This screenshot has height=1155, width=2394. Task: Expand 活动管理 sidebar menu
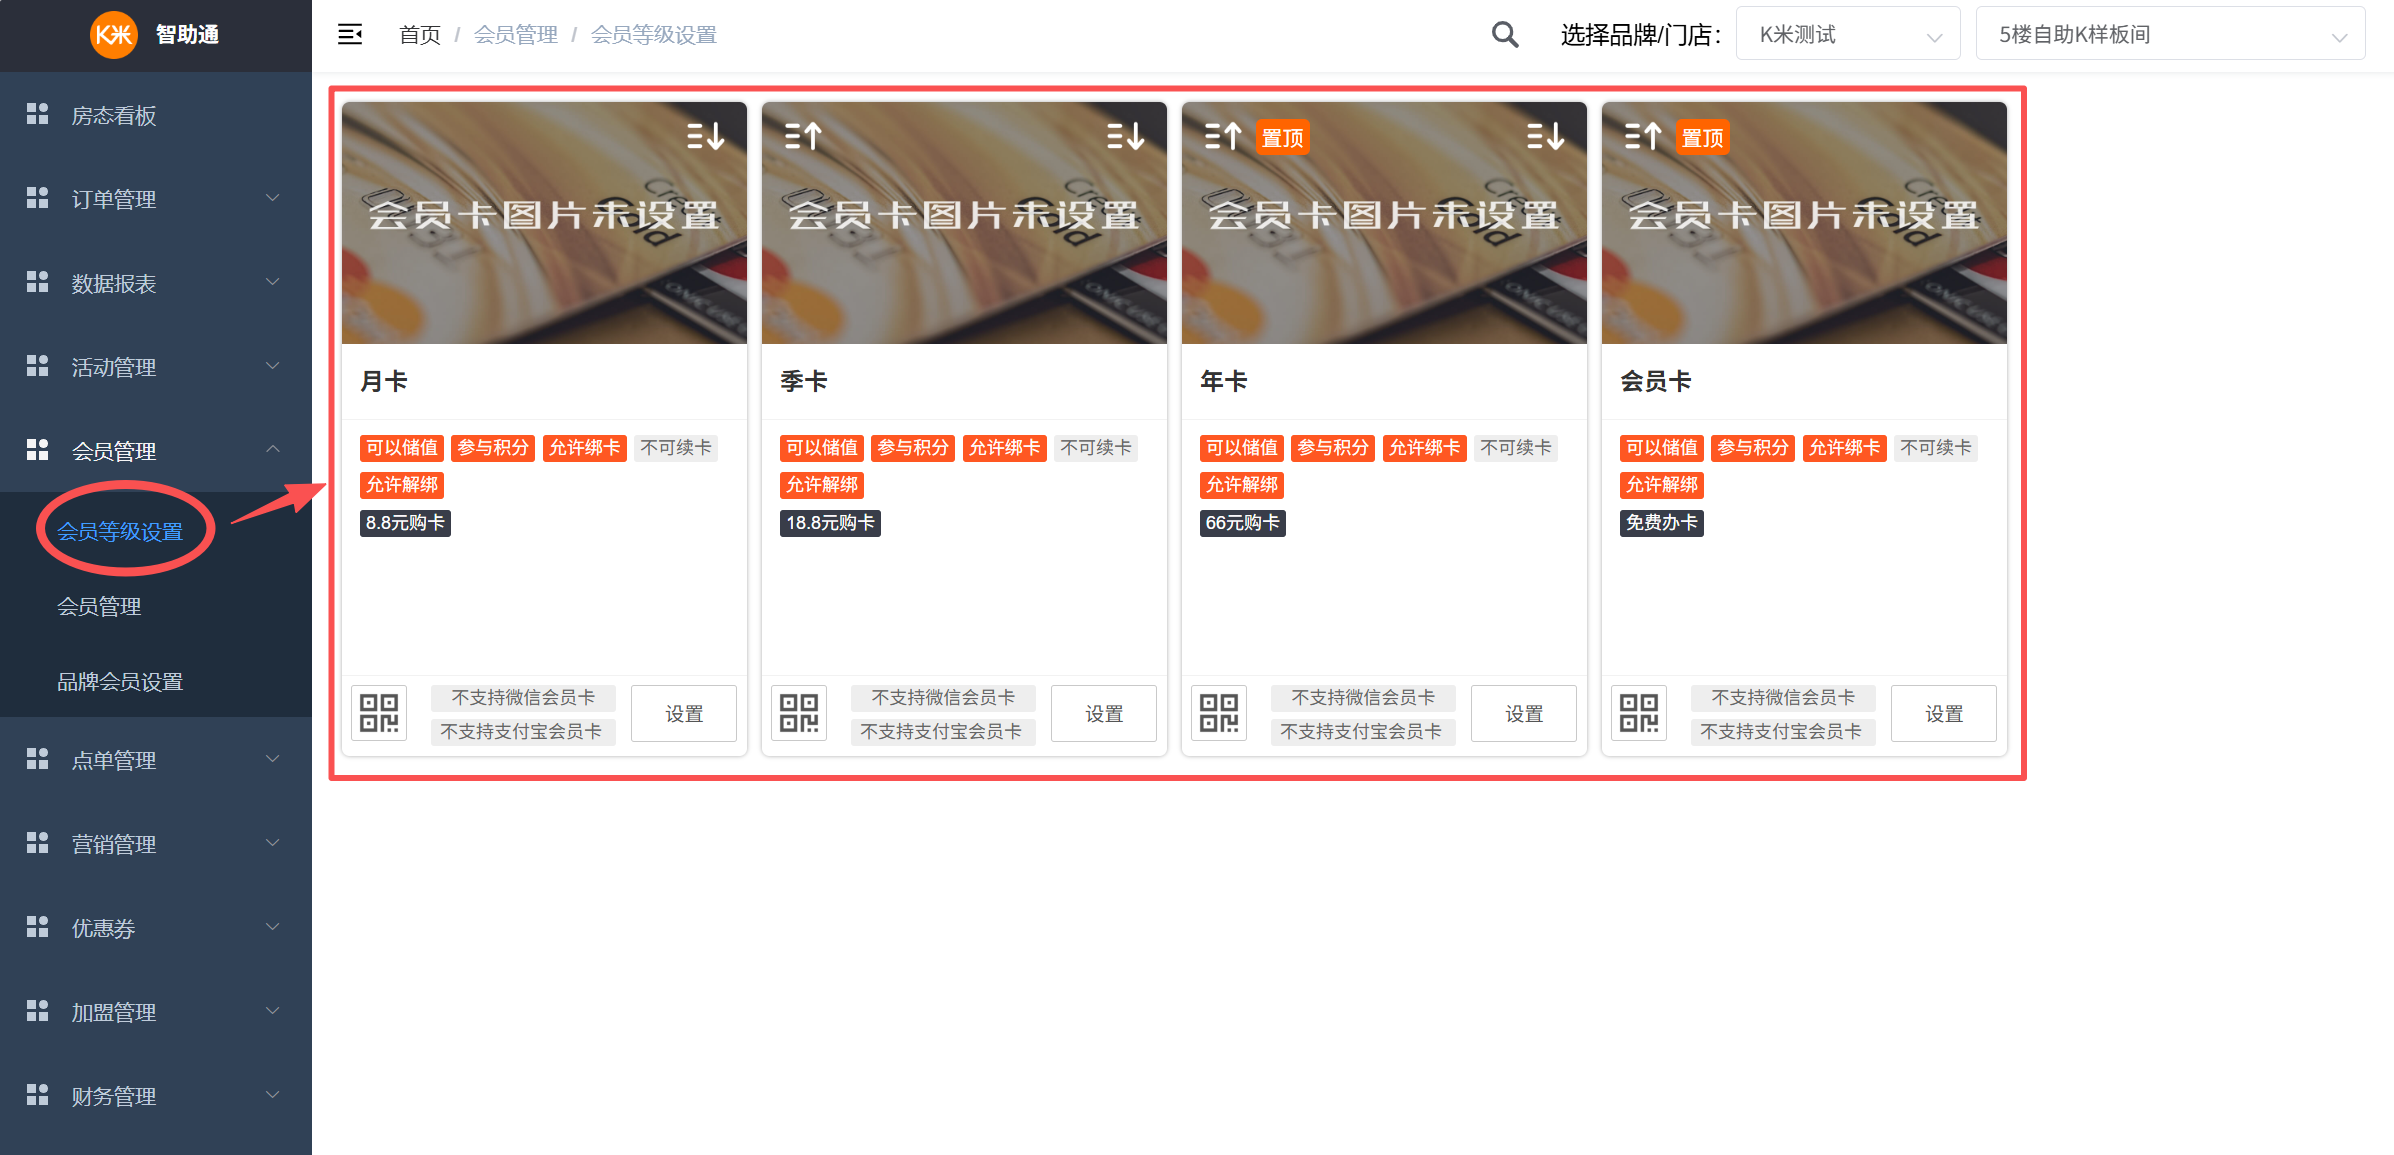point(156,367)
